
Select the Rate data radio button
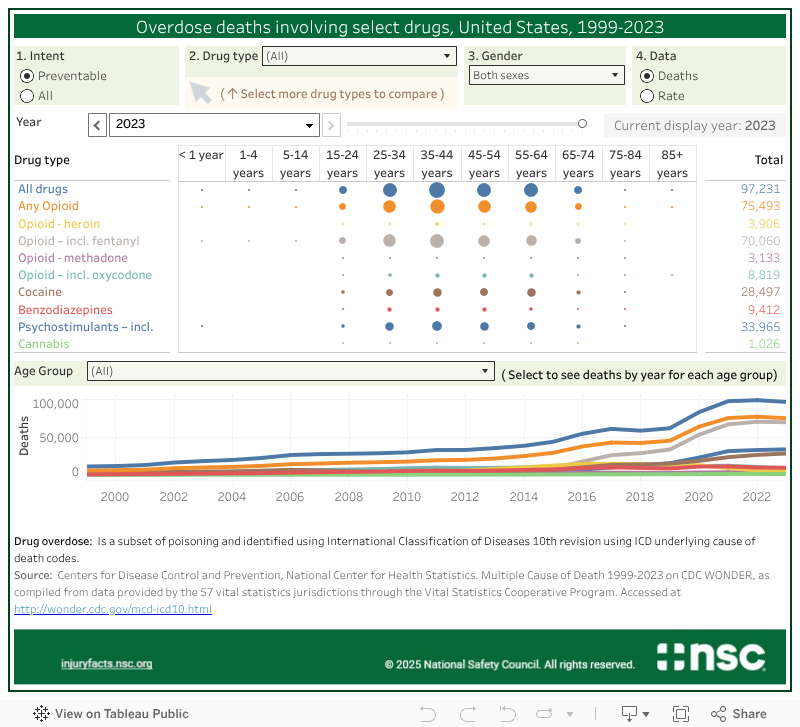647,96
